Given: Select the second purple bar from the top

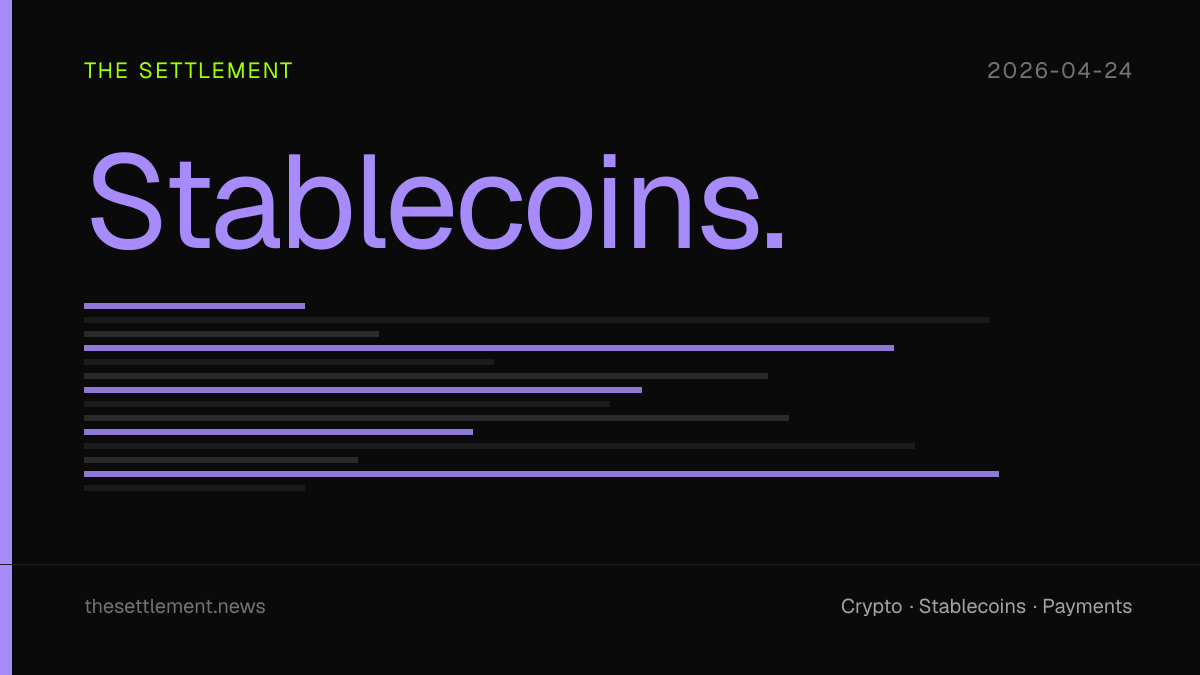Looking at the screenshot, I should (x=489, y=348).
